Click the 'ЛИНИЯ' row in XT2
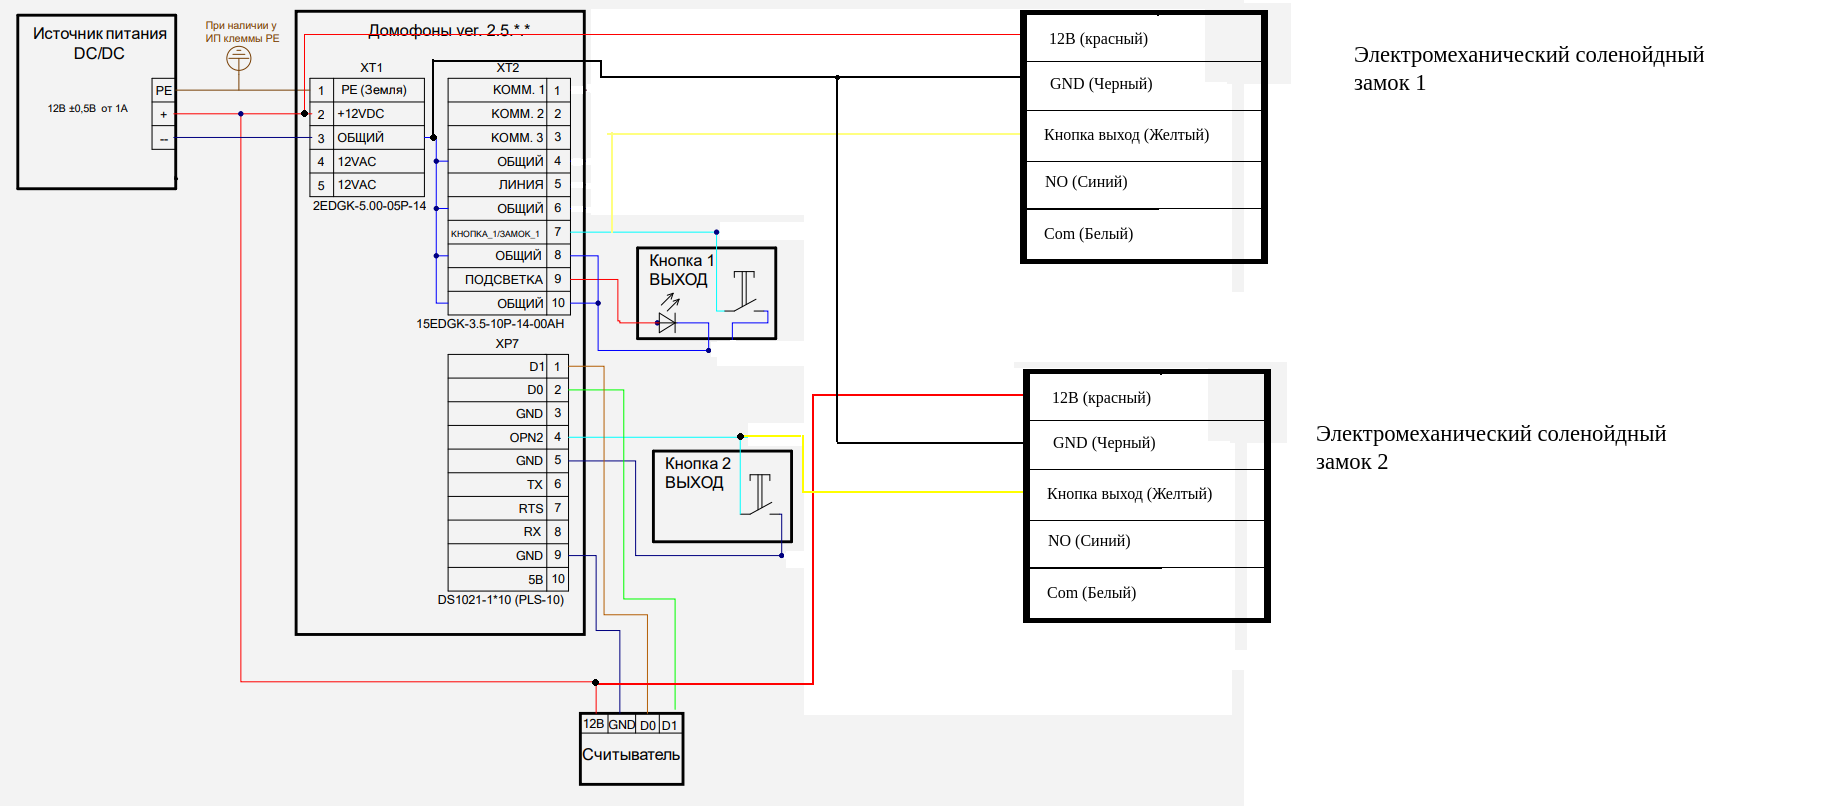The width and height of the screenshot is (1841, 812). coord(509,185)
